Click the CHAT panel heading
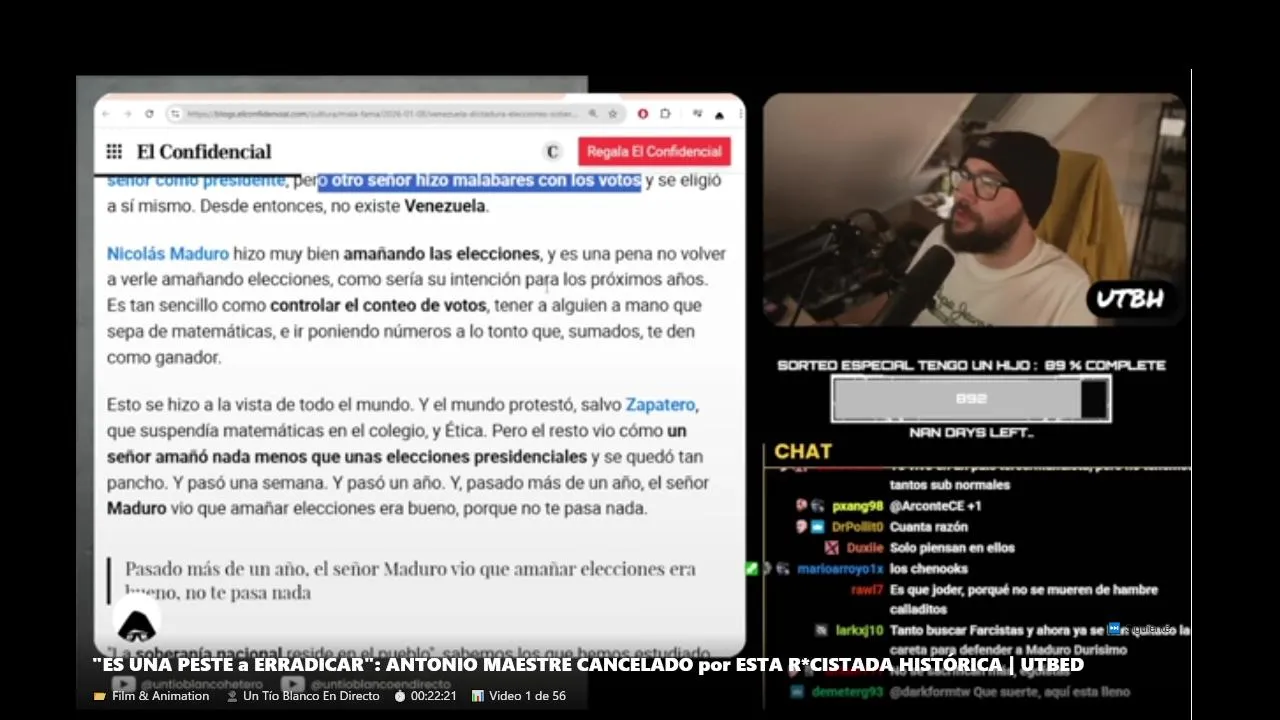The image size is (1280, 720). [x=803, y=451]
